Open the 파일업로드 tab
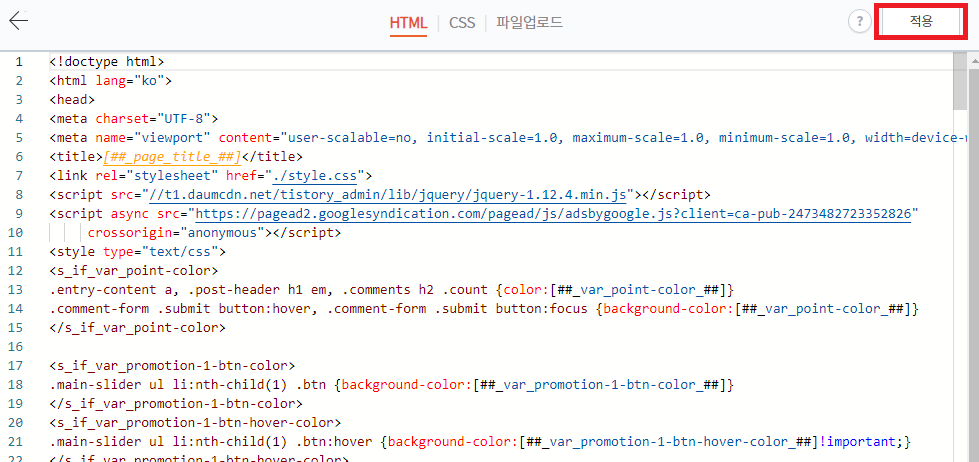979x462 pixels. (529, 23)
